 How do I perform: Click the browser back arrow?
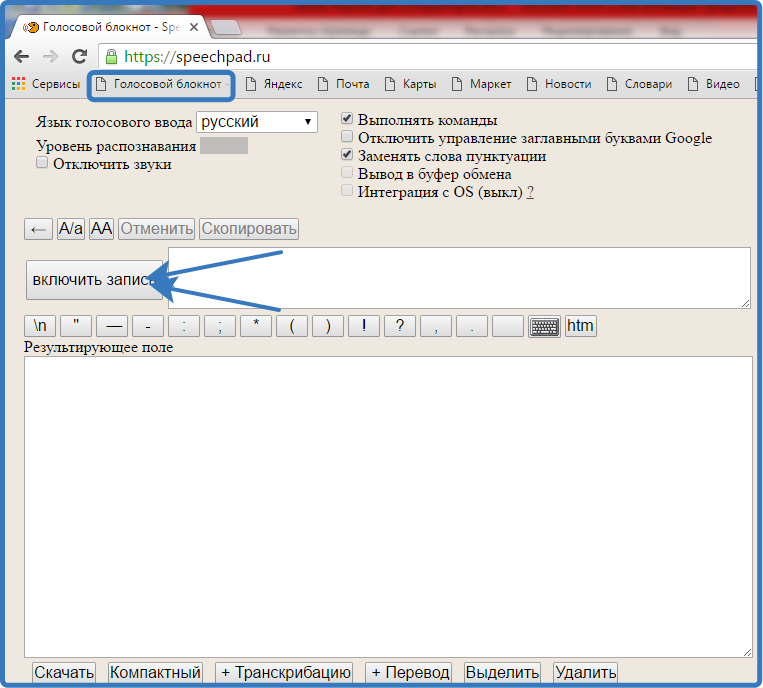[x=21, y=57]
